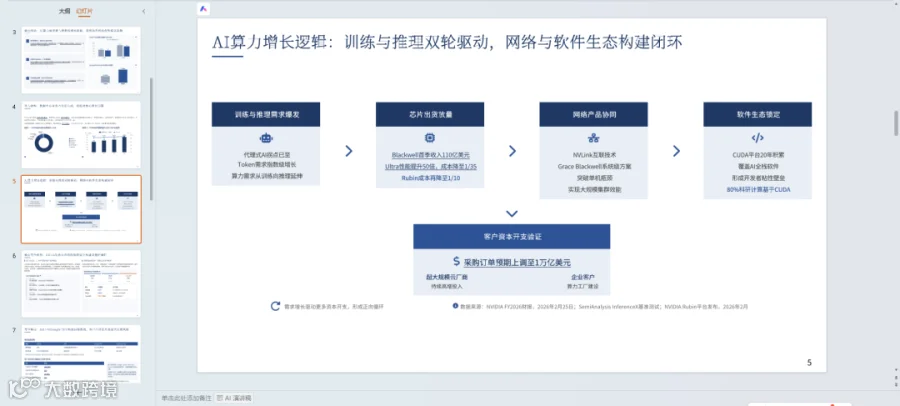
Task: Click the slide page number 5
Action: point(809,362)
